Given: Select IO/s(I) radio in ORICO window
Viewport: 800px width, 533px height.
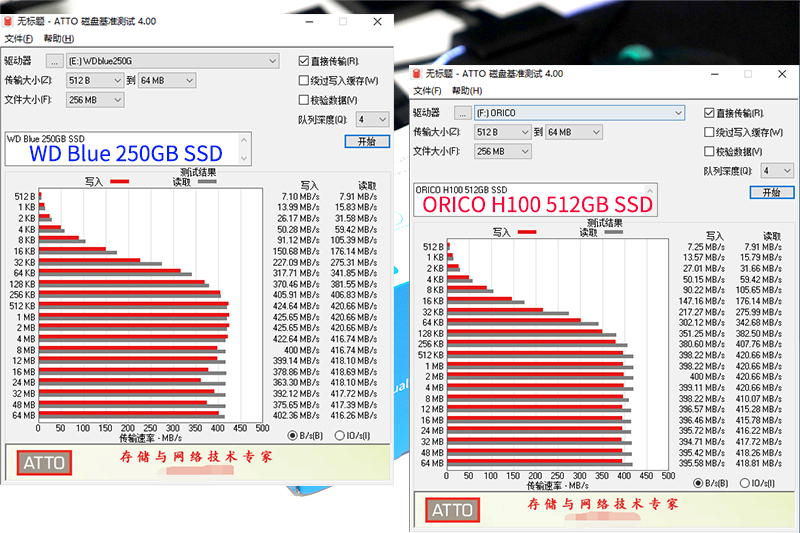Looking at the screenshot, I should (x=744, y=483).
